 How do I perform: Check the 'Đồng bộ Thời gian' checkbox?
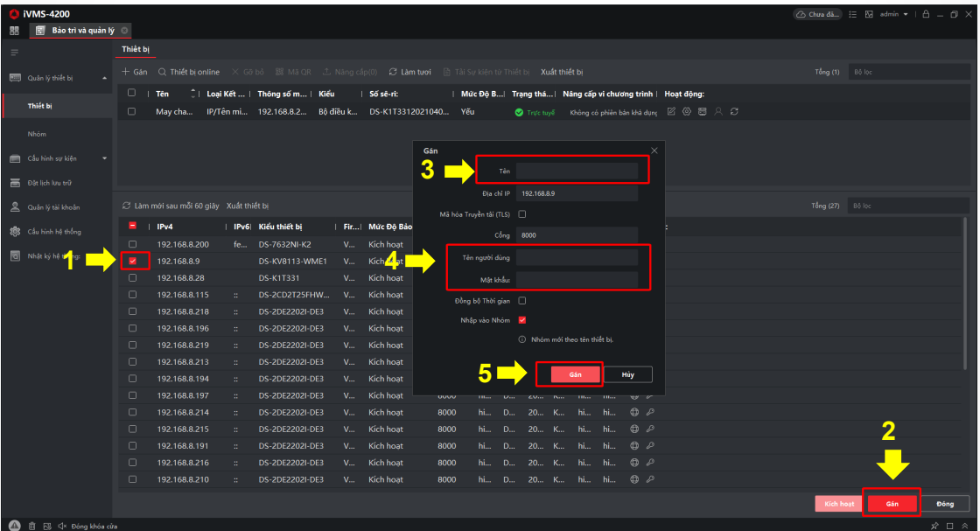pos(522,300)
